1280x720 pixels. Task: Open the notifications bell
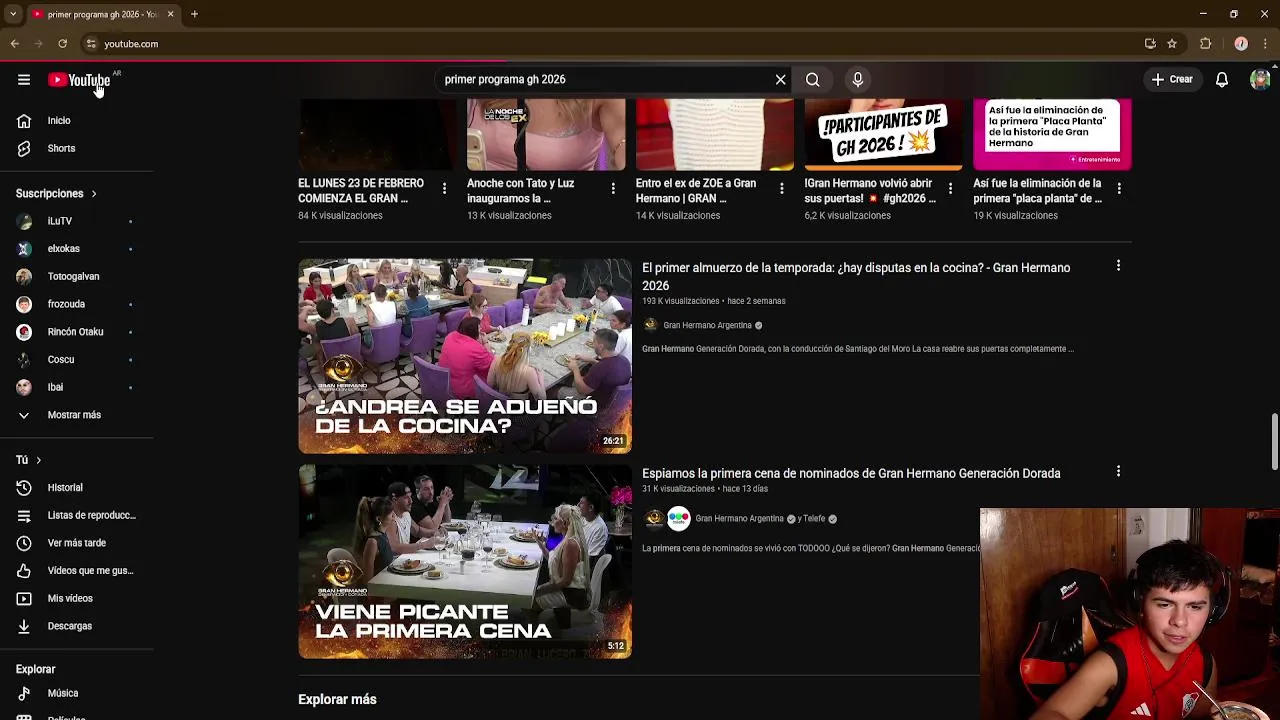[x=1222, y=80]
